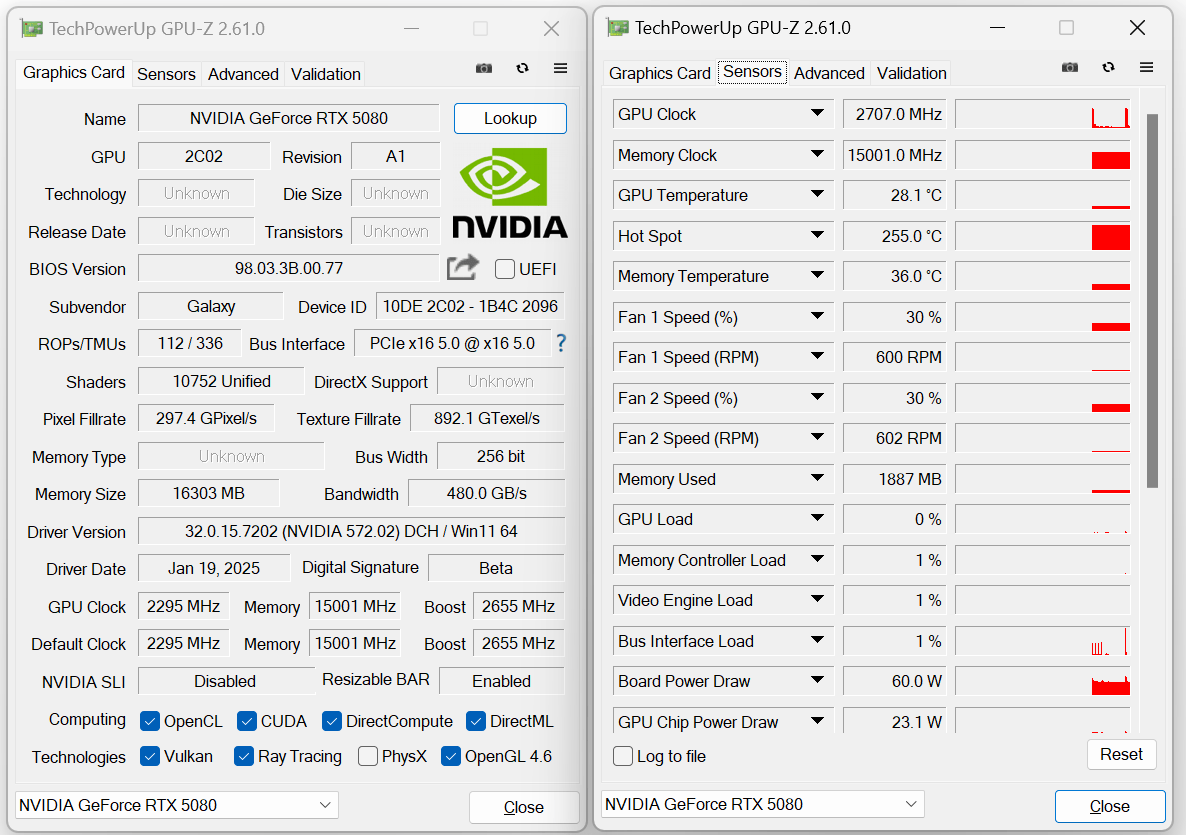Open the hamburger menu in Sensors window
Viewport: 1186px width, 835px height.
[1146, 67]
